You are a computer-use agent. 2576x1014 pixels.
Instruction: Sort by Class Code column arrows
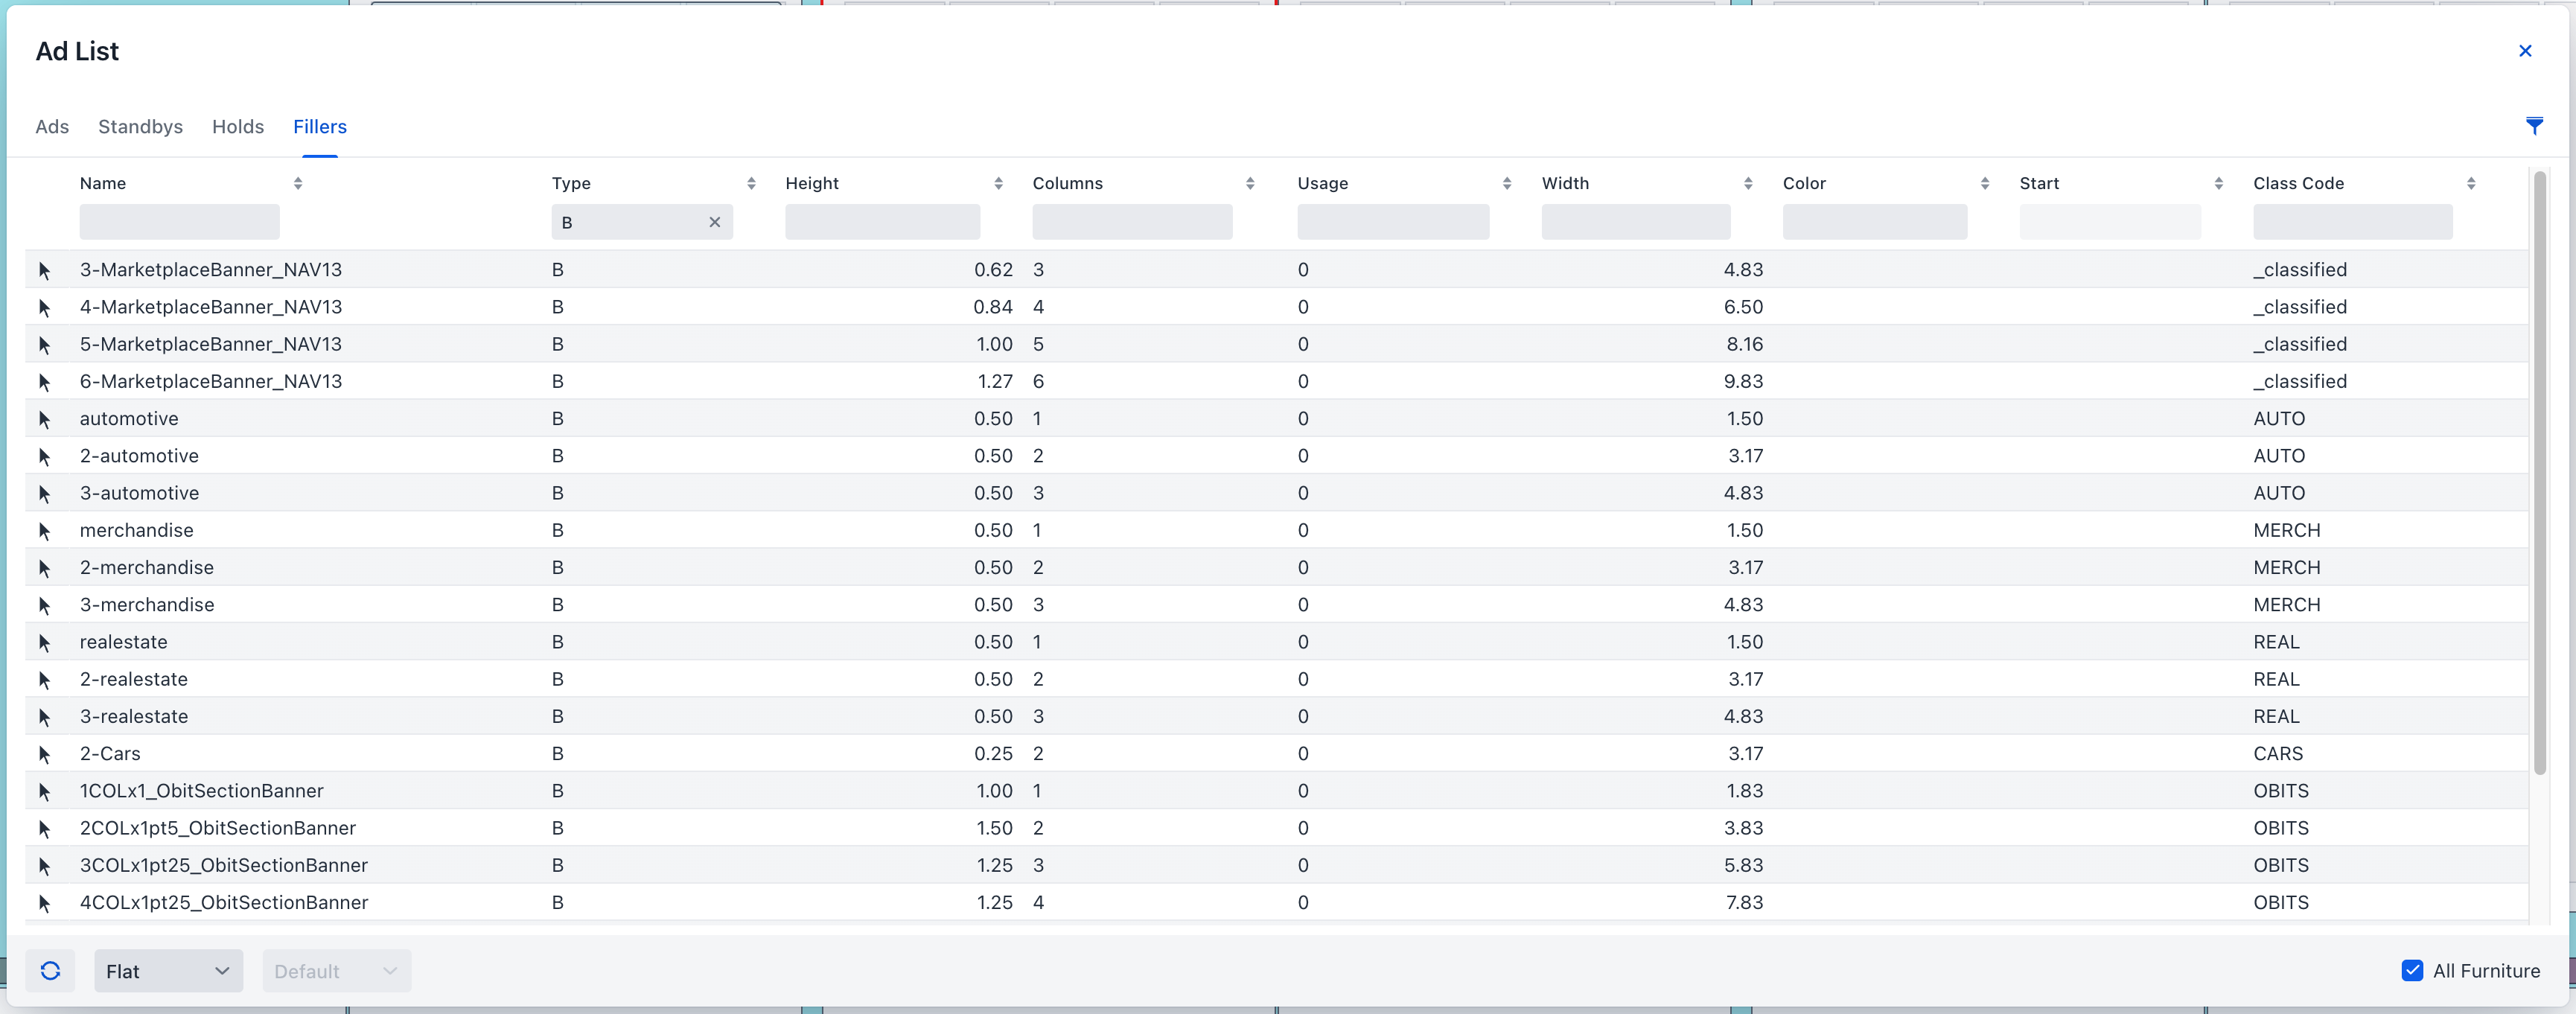pyautogui.click(x=2470, y=183)
